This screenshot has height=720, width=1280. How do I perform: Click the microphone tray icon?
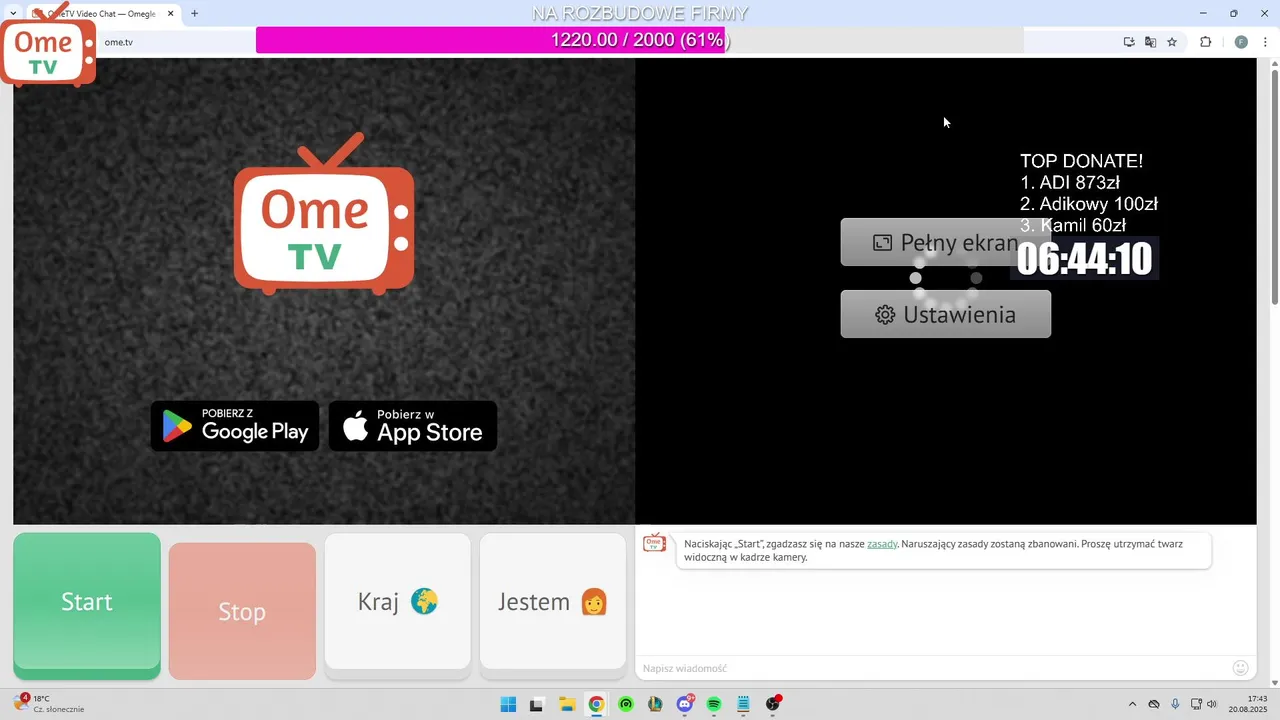[x=1175, y=704]
